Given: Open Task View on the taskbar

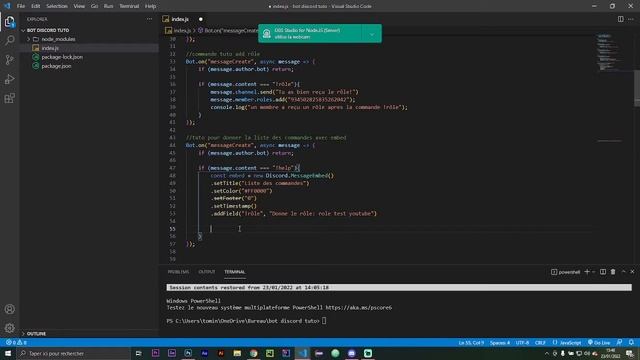Looking at the screenshot, I should [139, 353].
